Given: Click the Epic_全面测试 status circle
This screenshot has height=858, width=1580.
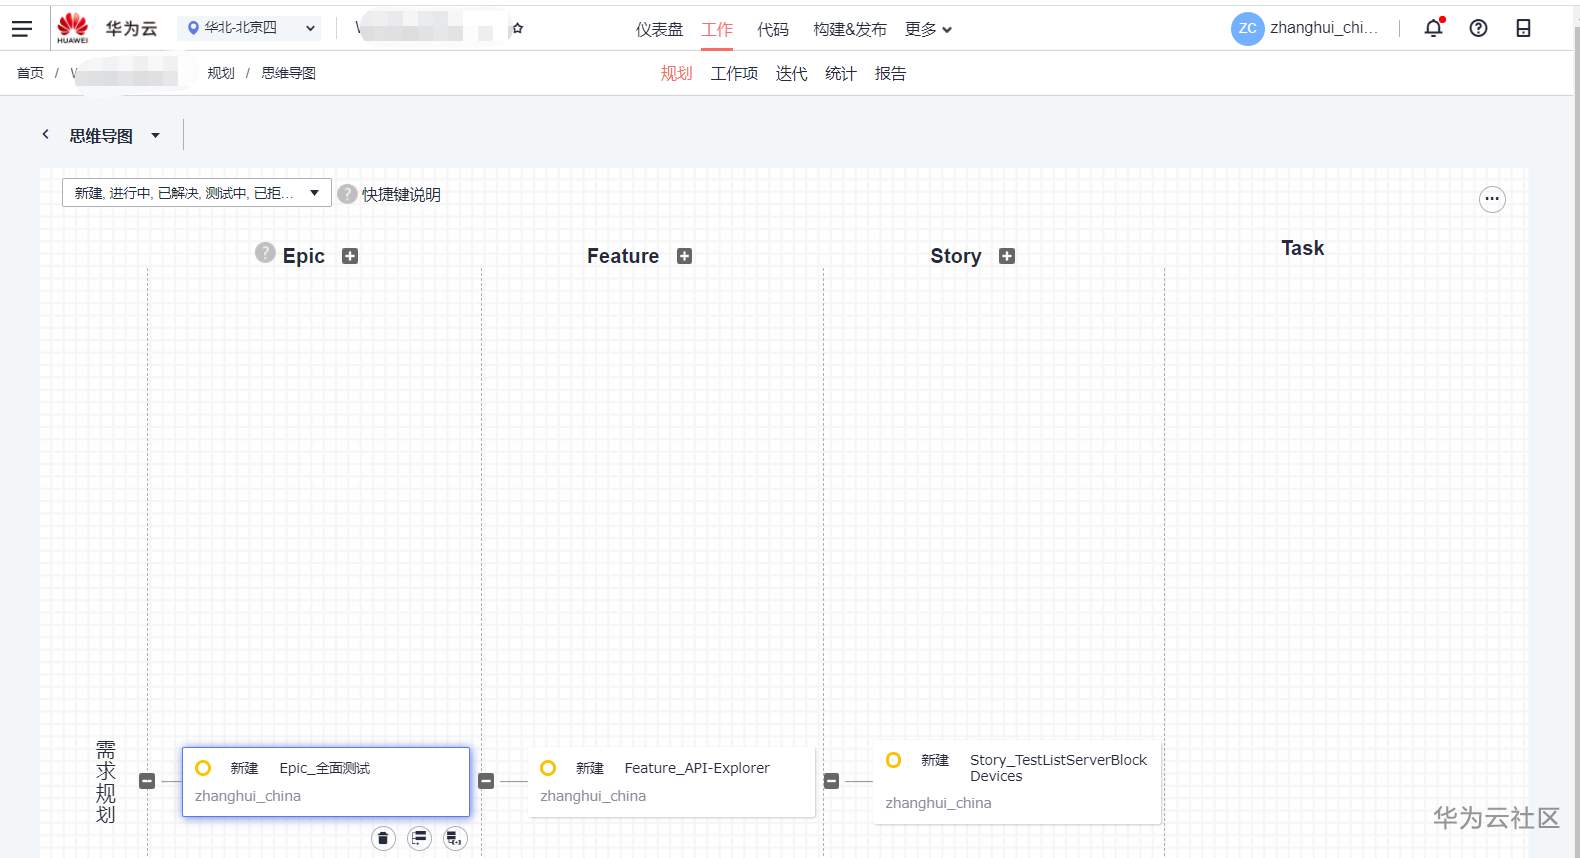Looking at the screenshot, I should tap(203, 768).
